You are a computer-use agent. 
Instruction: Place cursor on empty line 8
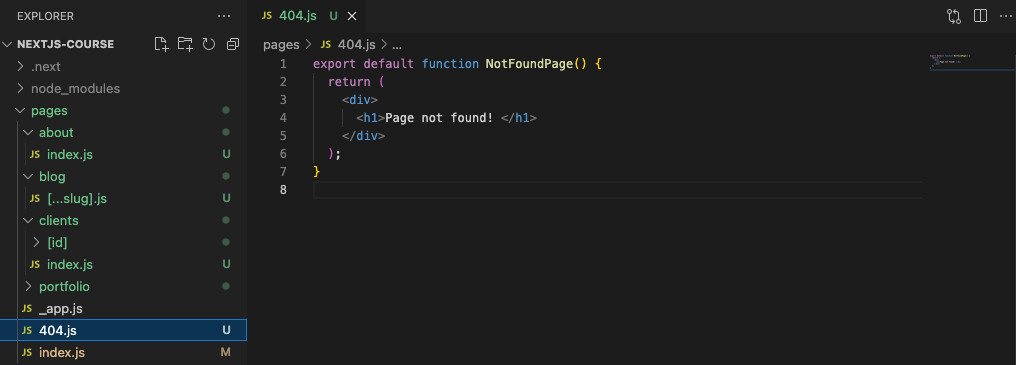point(617,190)
